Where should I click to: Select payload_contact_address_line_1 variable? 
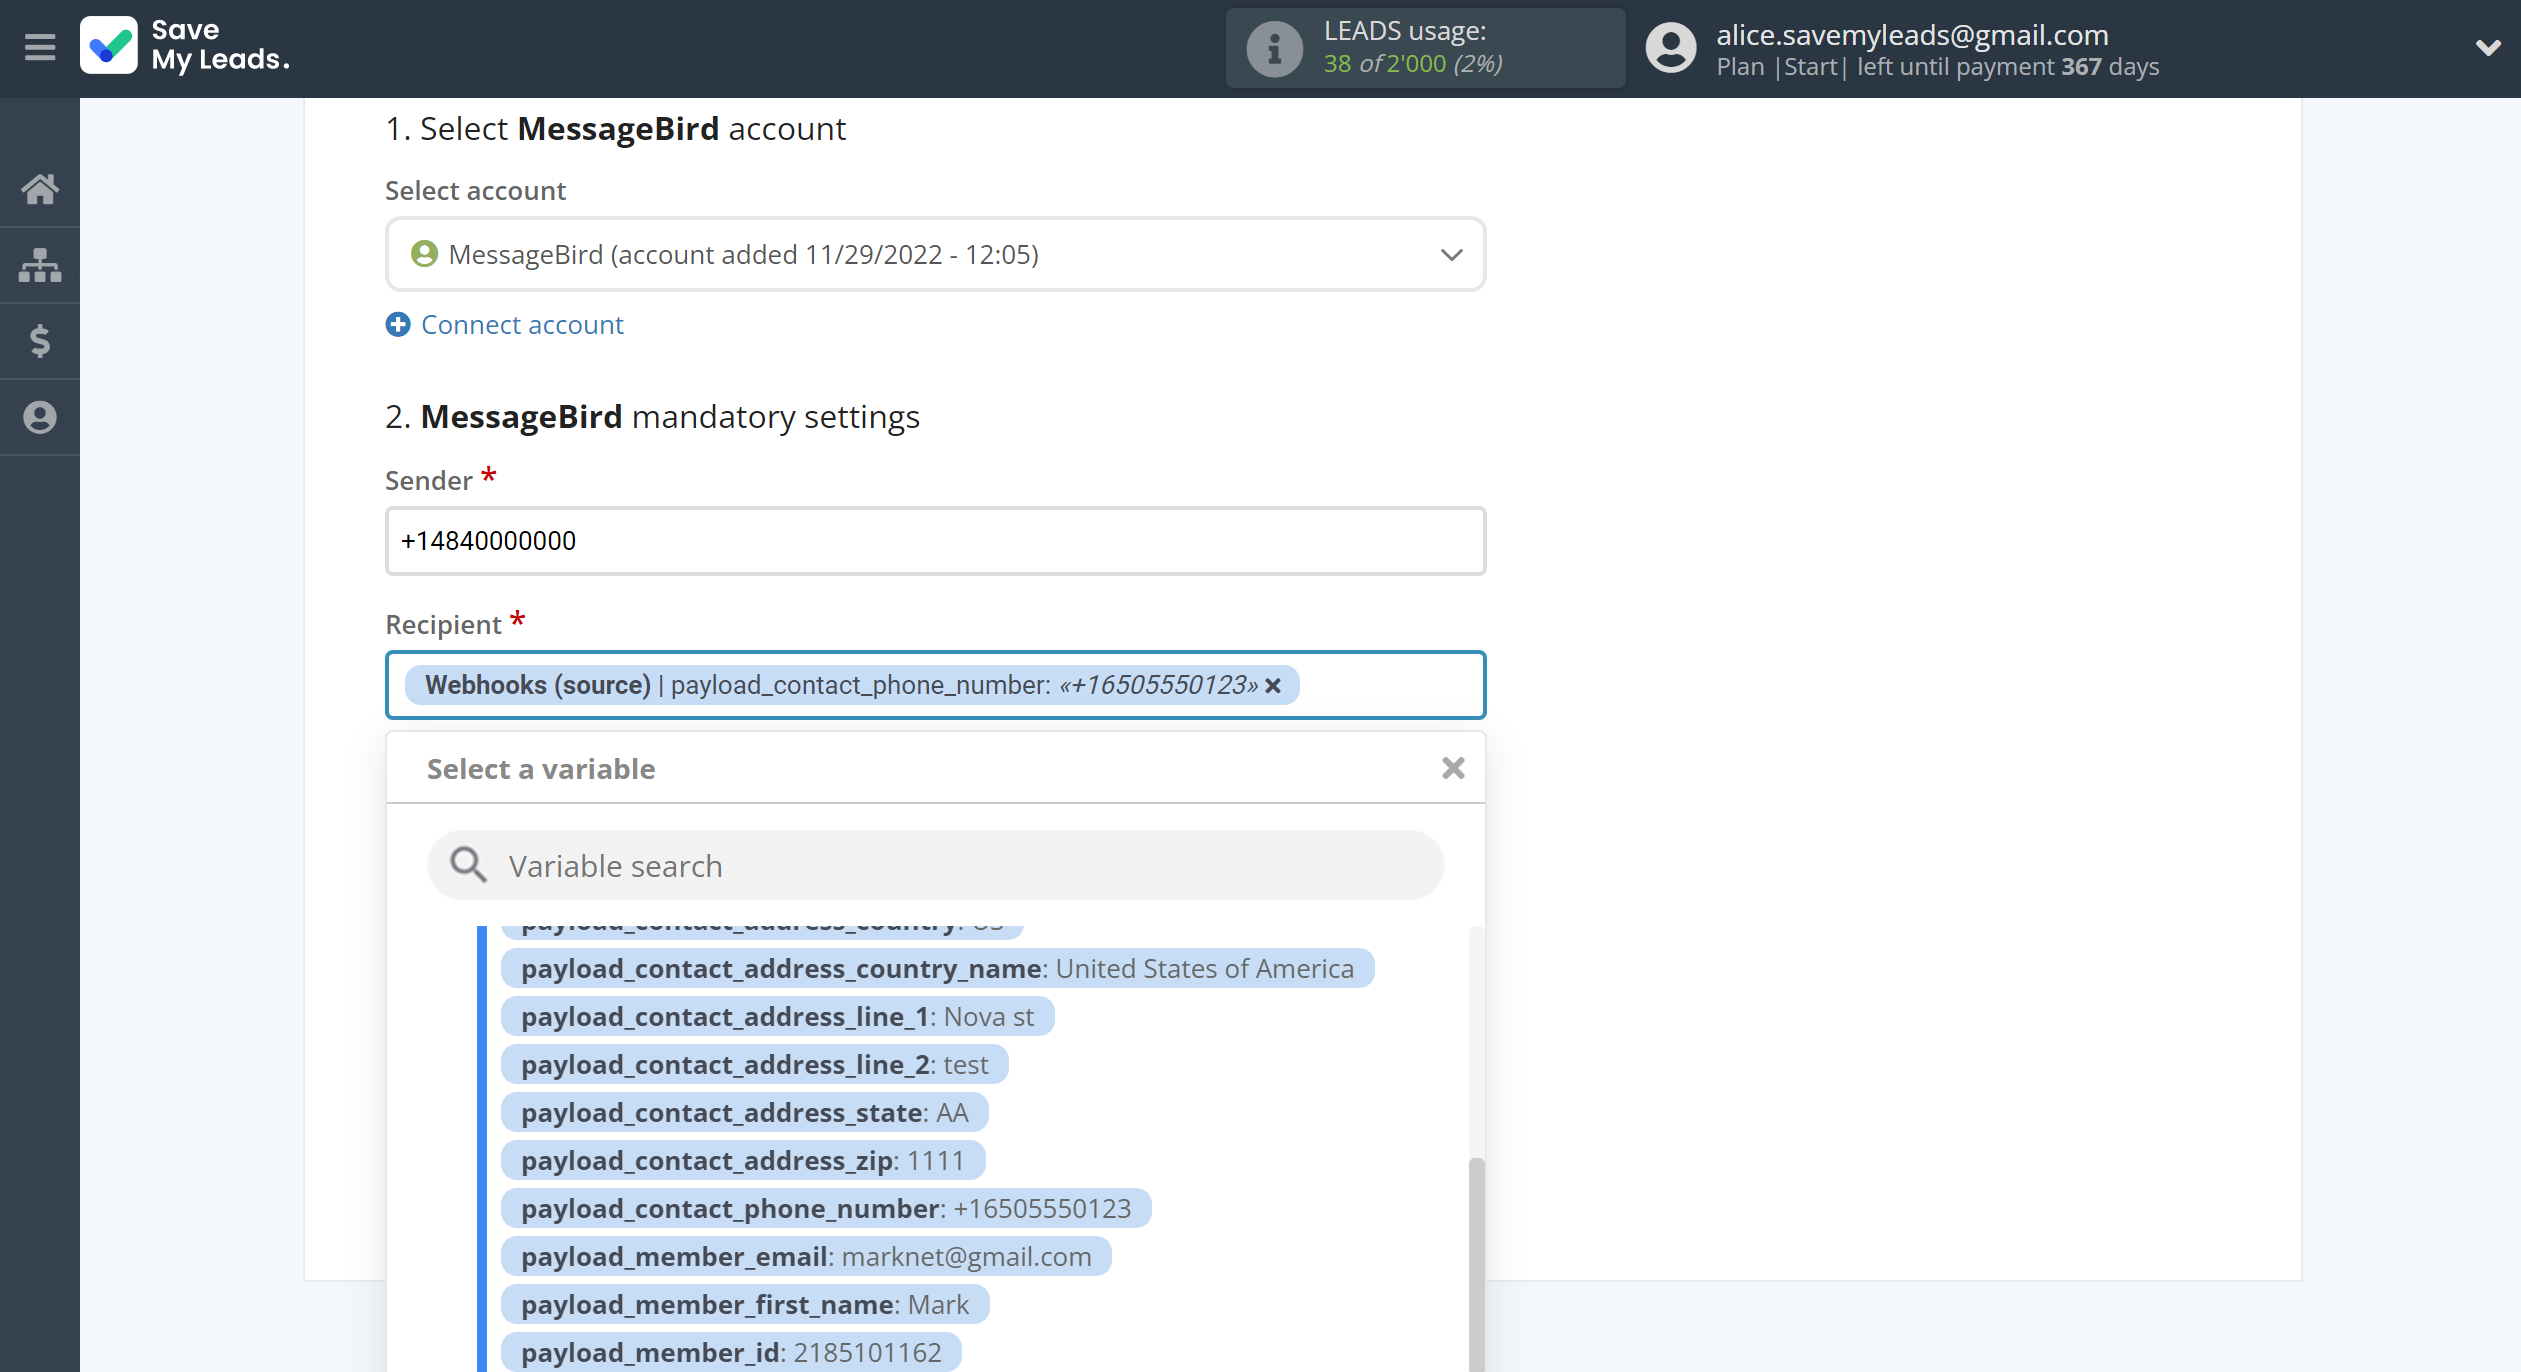777,1017
